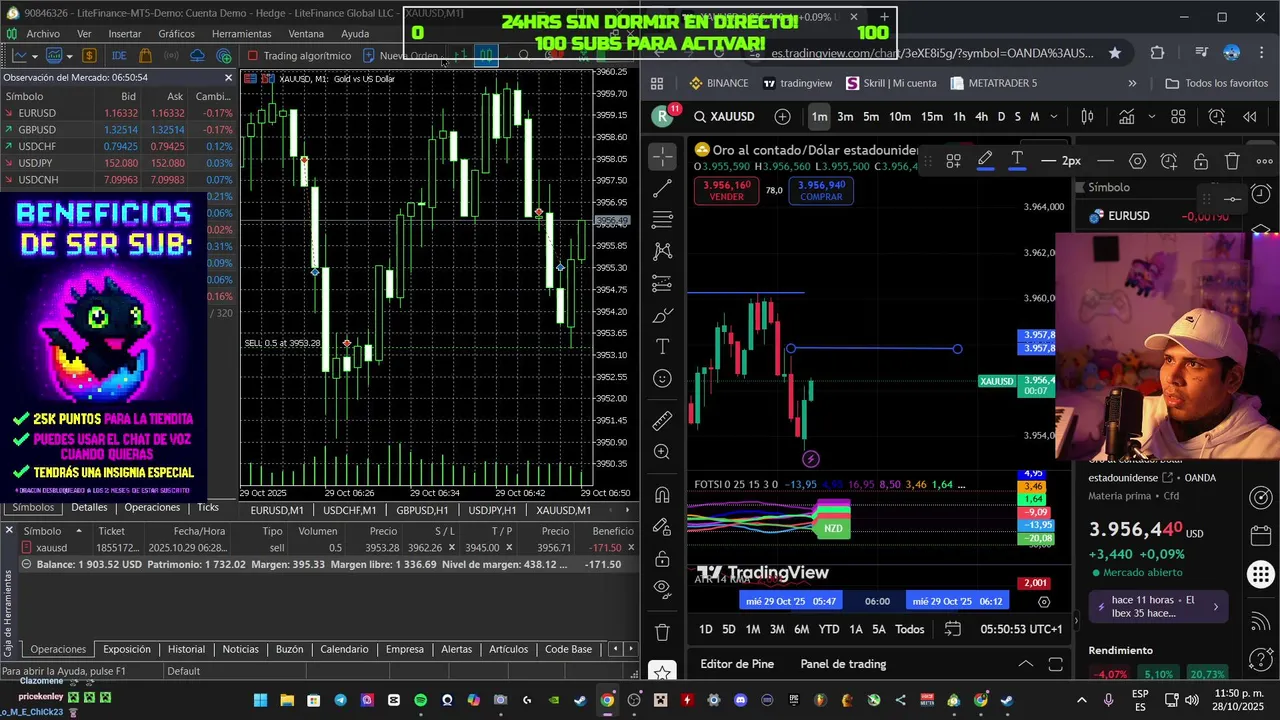Click the blue COMPRAR buy button
This screenshot has width=1280, height=720.
[x=822, y=191]
